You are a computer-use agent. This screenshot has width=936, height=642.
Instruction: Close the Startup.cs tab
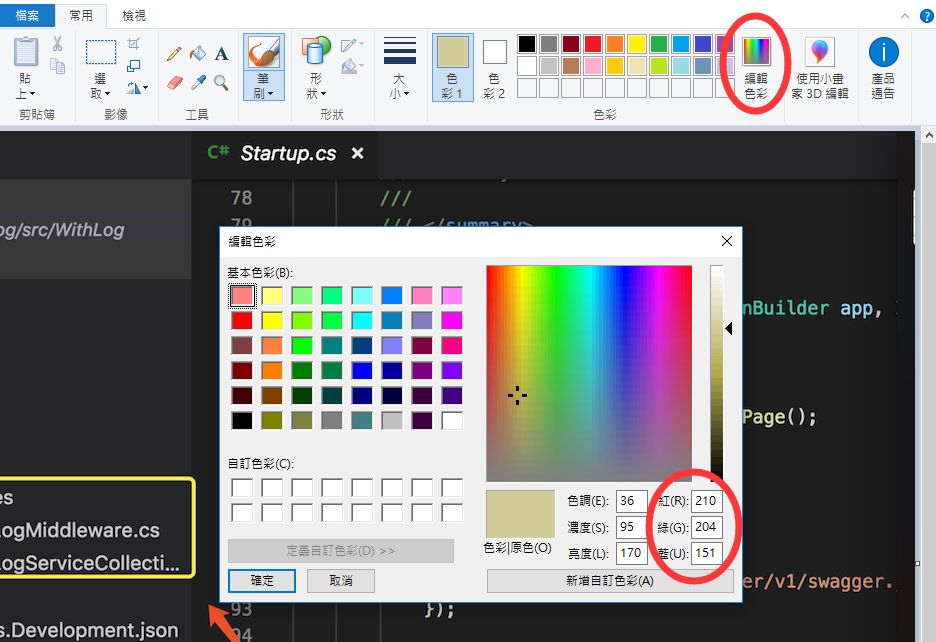[358, 153]
